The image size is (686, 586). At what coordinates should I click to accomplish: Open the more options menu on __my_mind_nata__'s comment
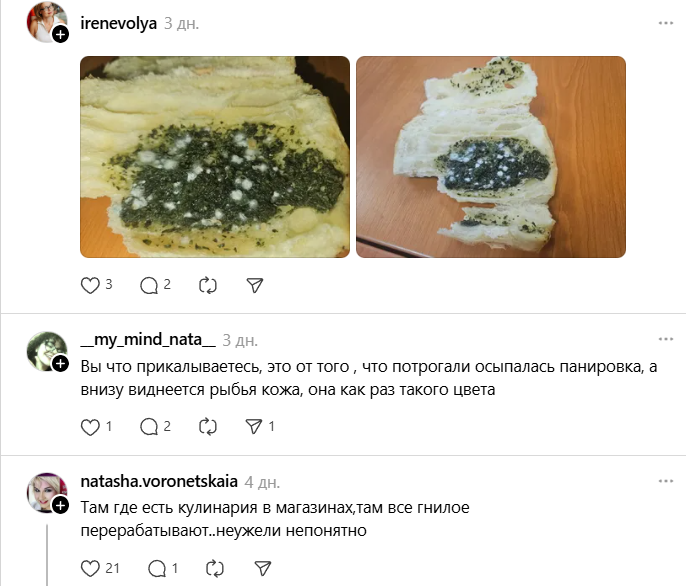click(665, 339)
